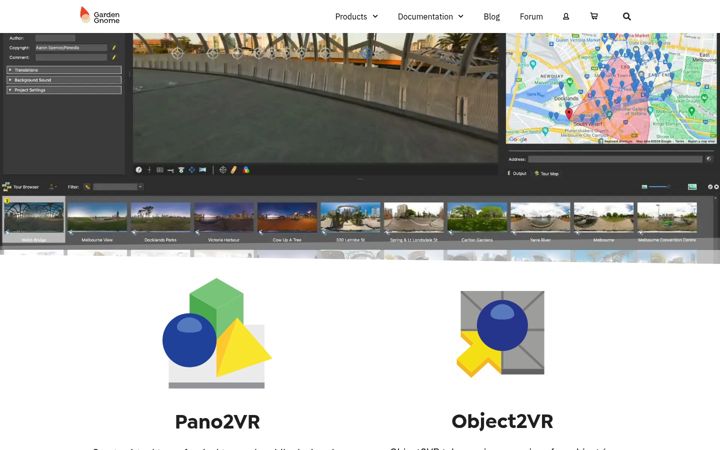This screenshot has width=720, height=450.
Task: Click the blue move-arrows viewer icon
Action: pyautogui.click(x=192, y=170)
